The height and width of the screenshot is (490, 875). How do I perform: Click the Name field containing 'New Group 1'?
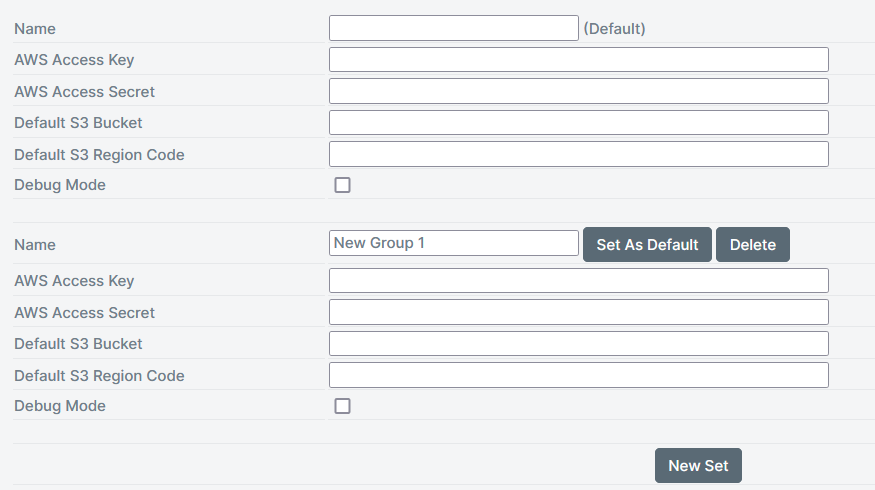(453, 243)
